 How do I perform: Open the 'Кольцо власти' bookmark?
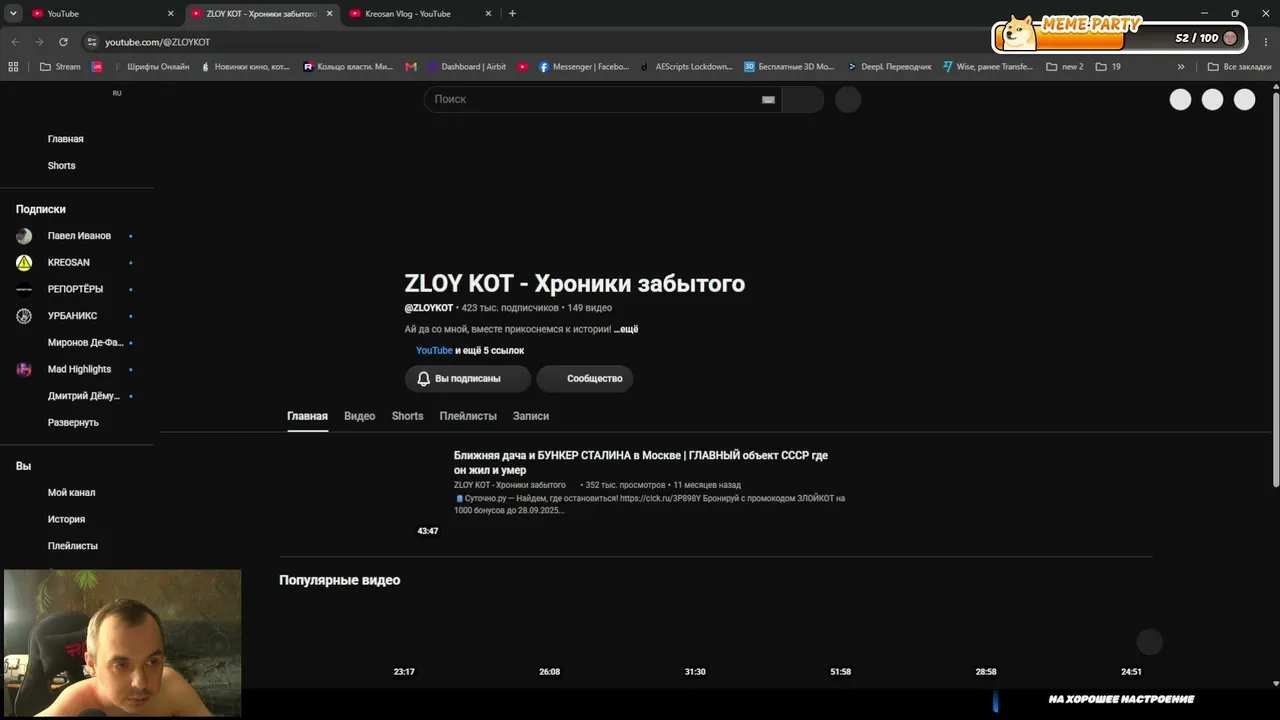coord(348,67)
